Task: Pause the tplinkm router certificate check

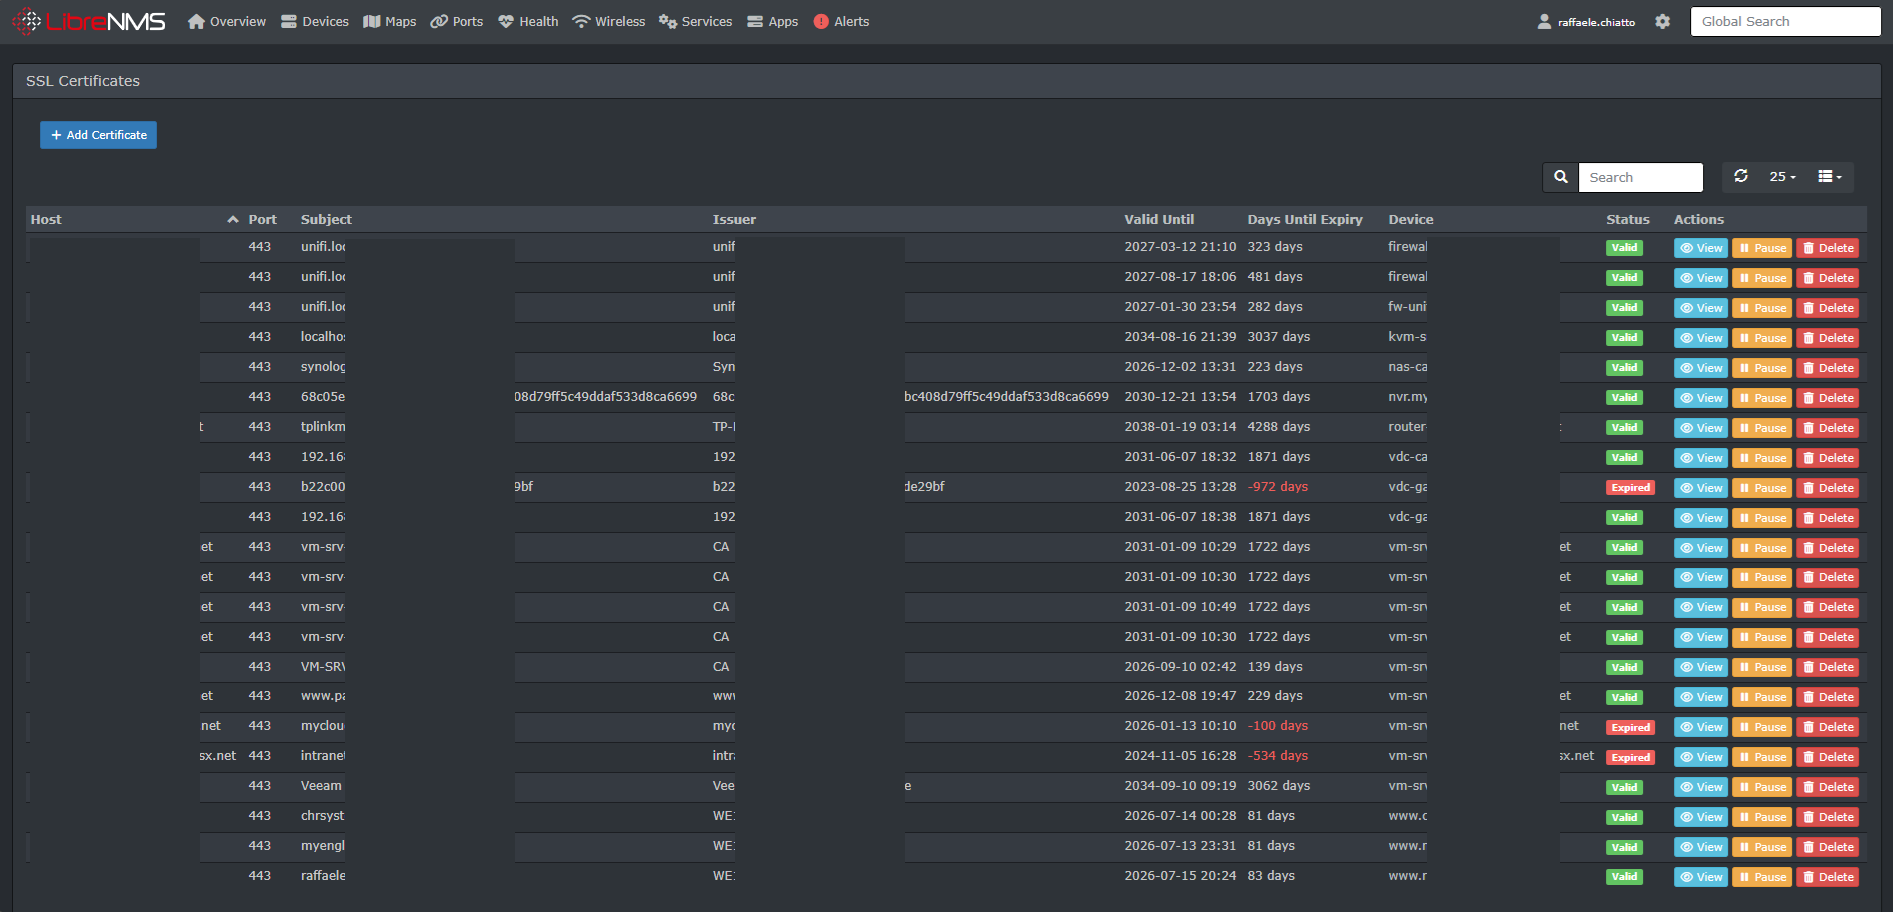Action: (1762, 428)
